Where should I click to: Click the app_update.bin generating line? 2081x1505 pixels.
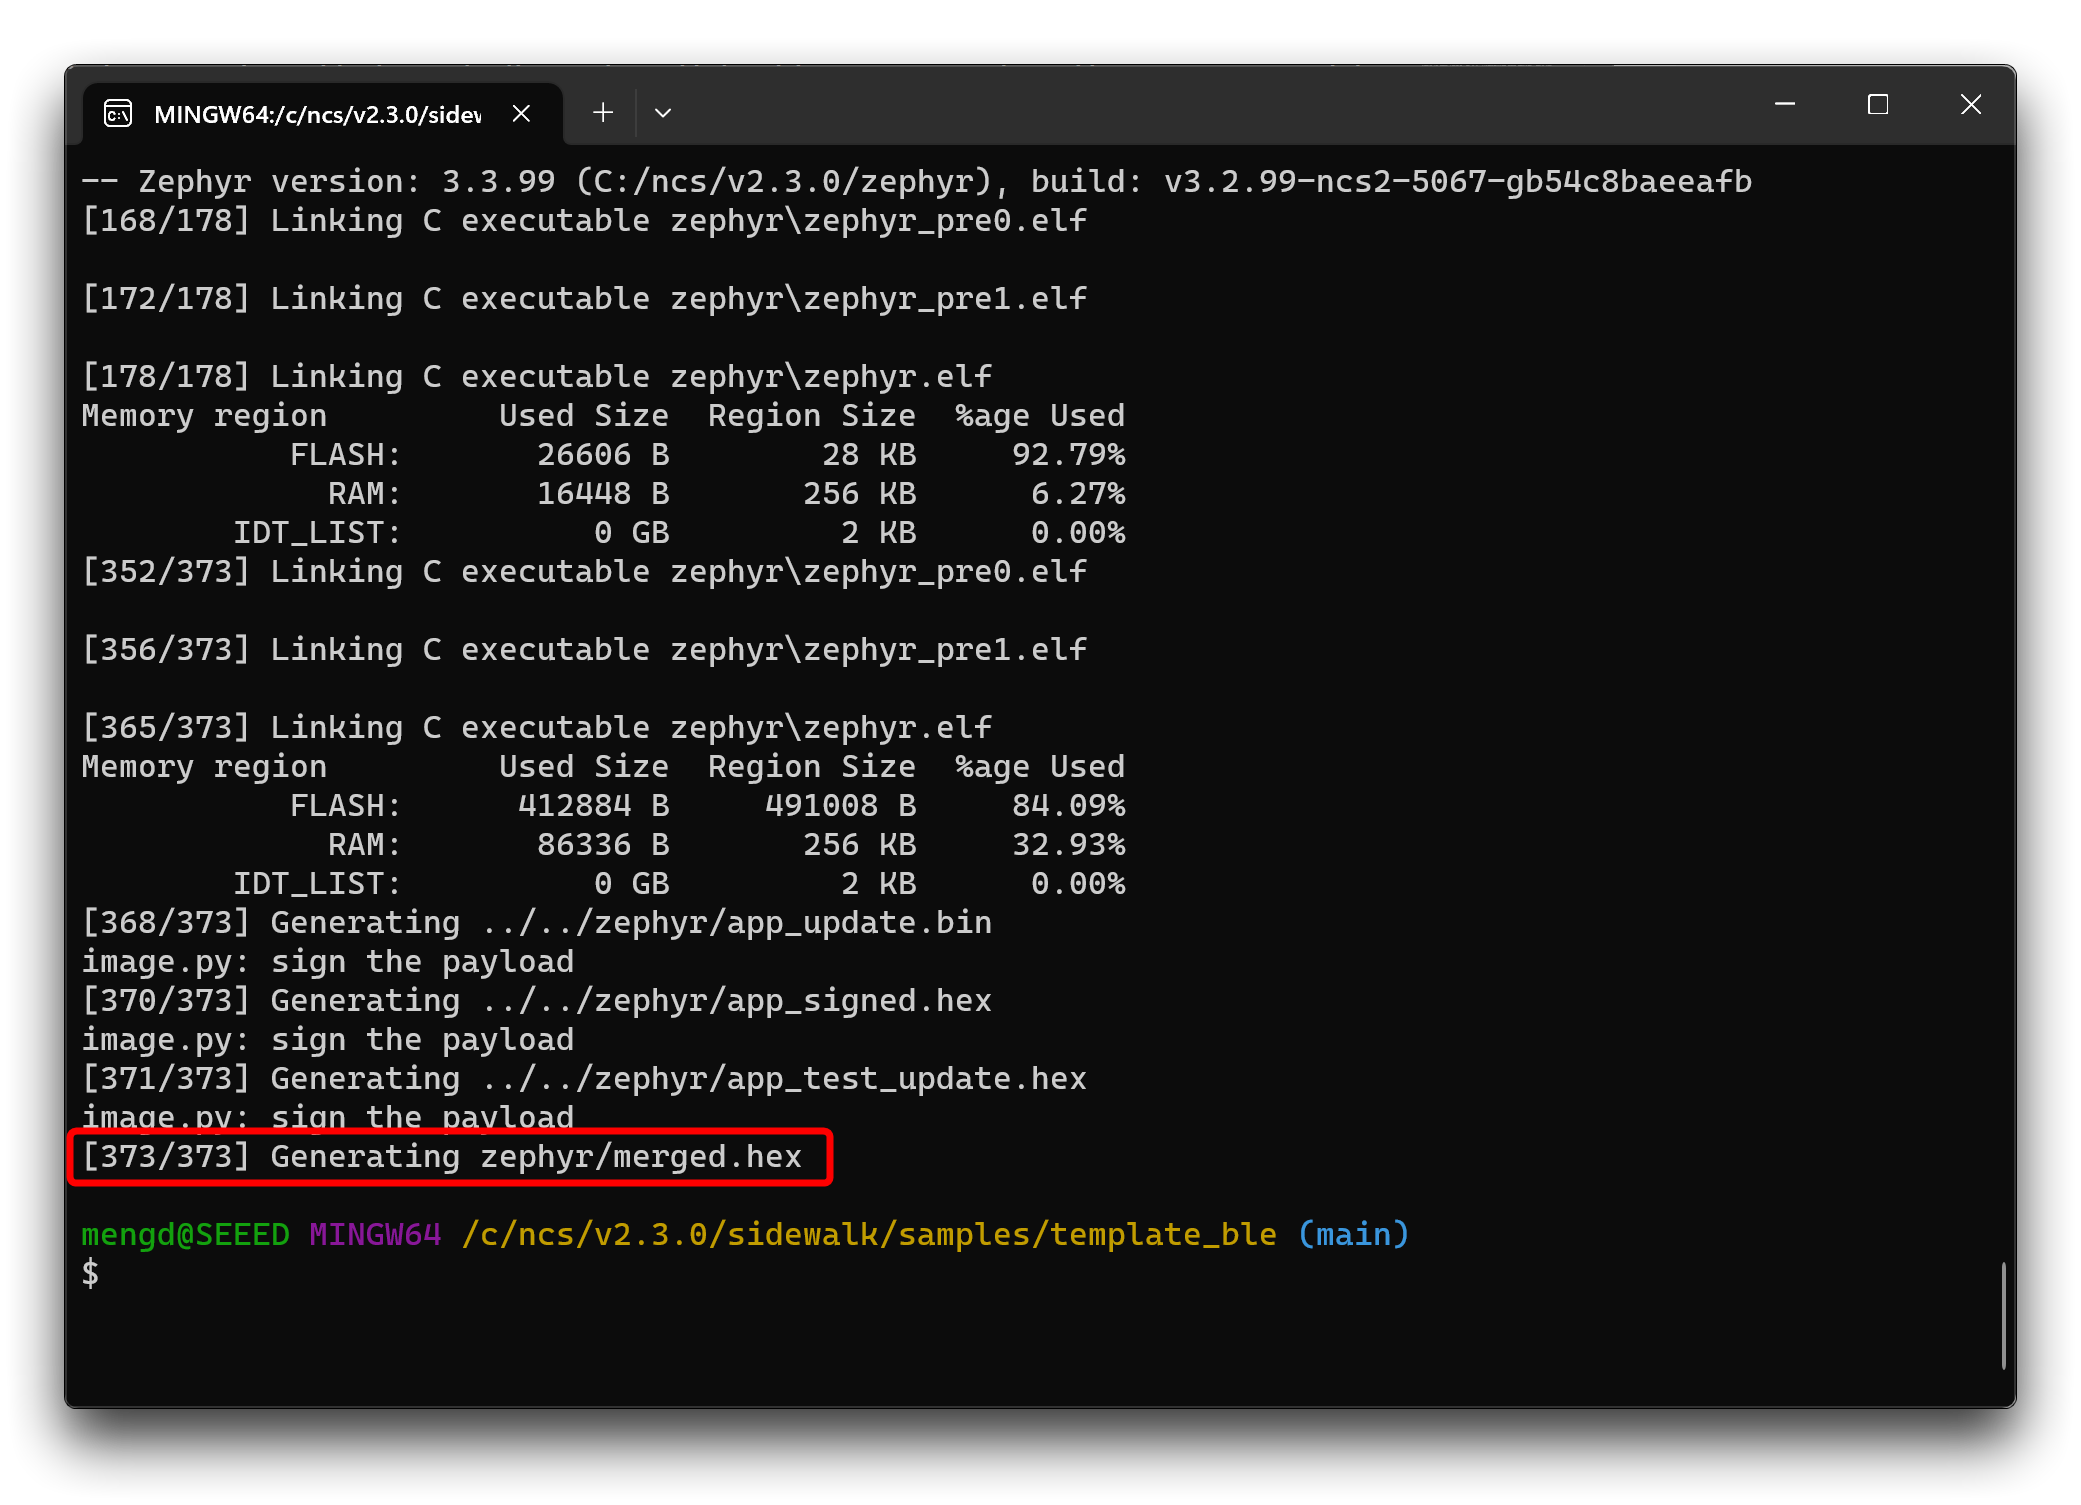[536, 923]
